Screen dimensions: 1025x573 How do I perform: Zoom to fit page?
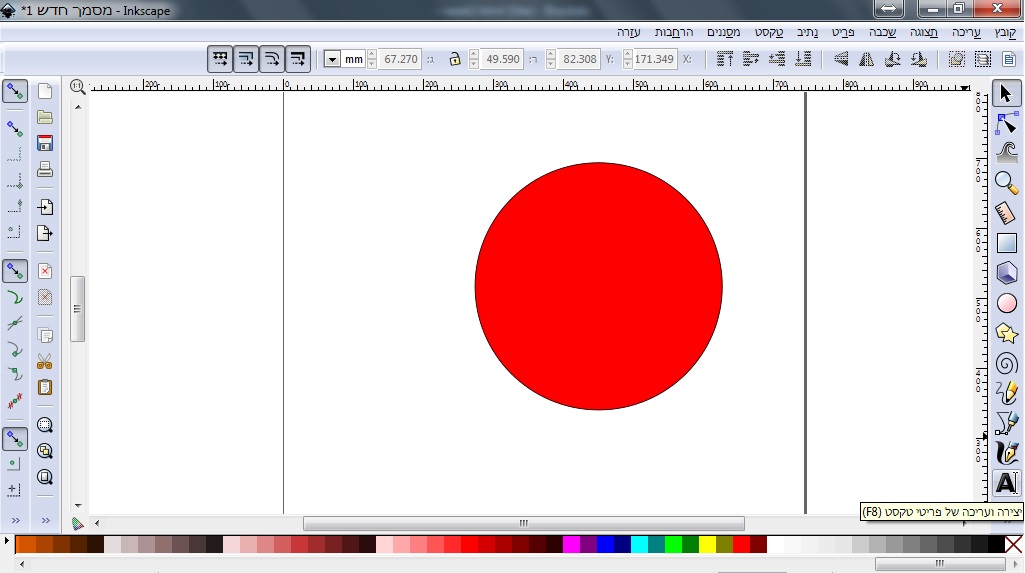coord(44,477)
